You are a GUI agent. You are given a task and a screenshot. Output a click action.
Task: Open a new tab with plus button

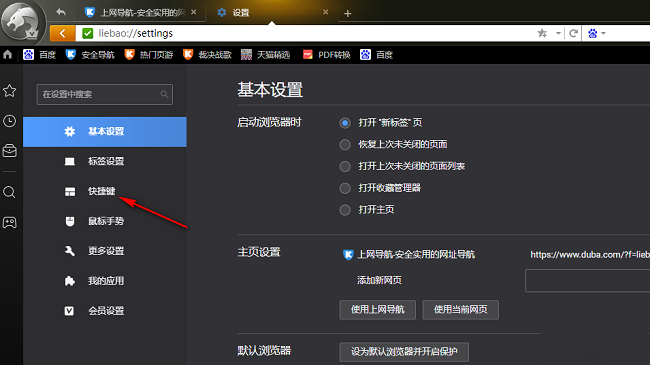click(x=347, y=14)
